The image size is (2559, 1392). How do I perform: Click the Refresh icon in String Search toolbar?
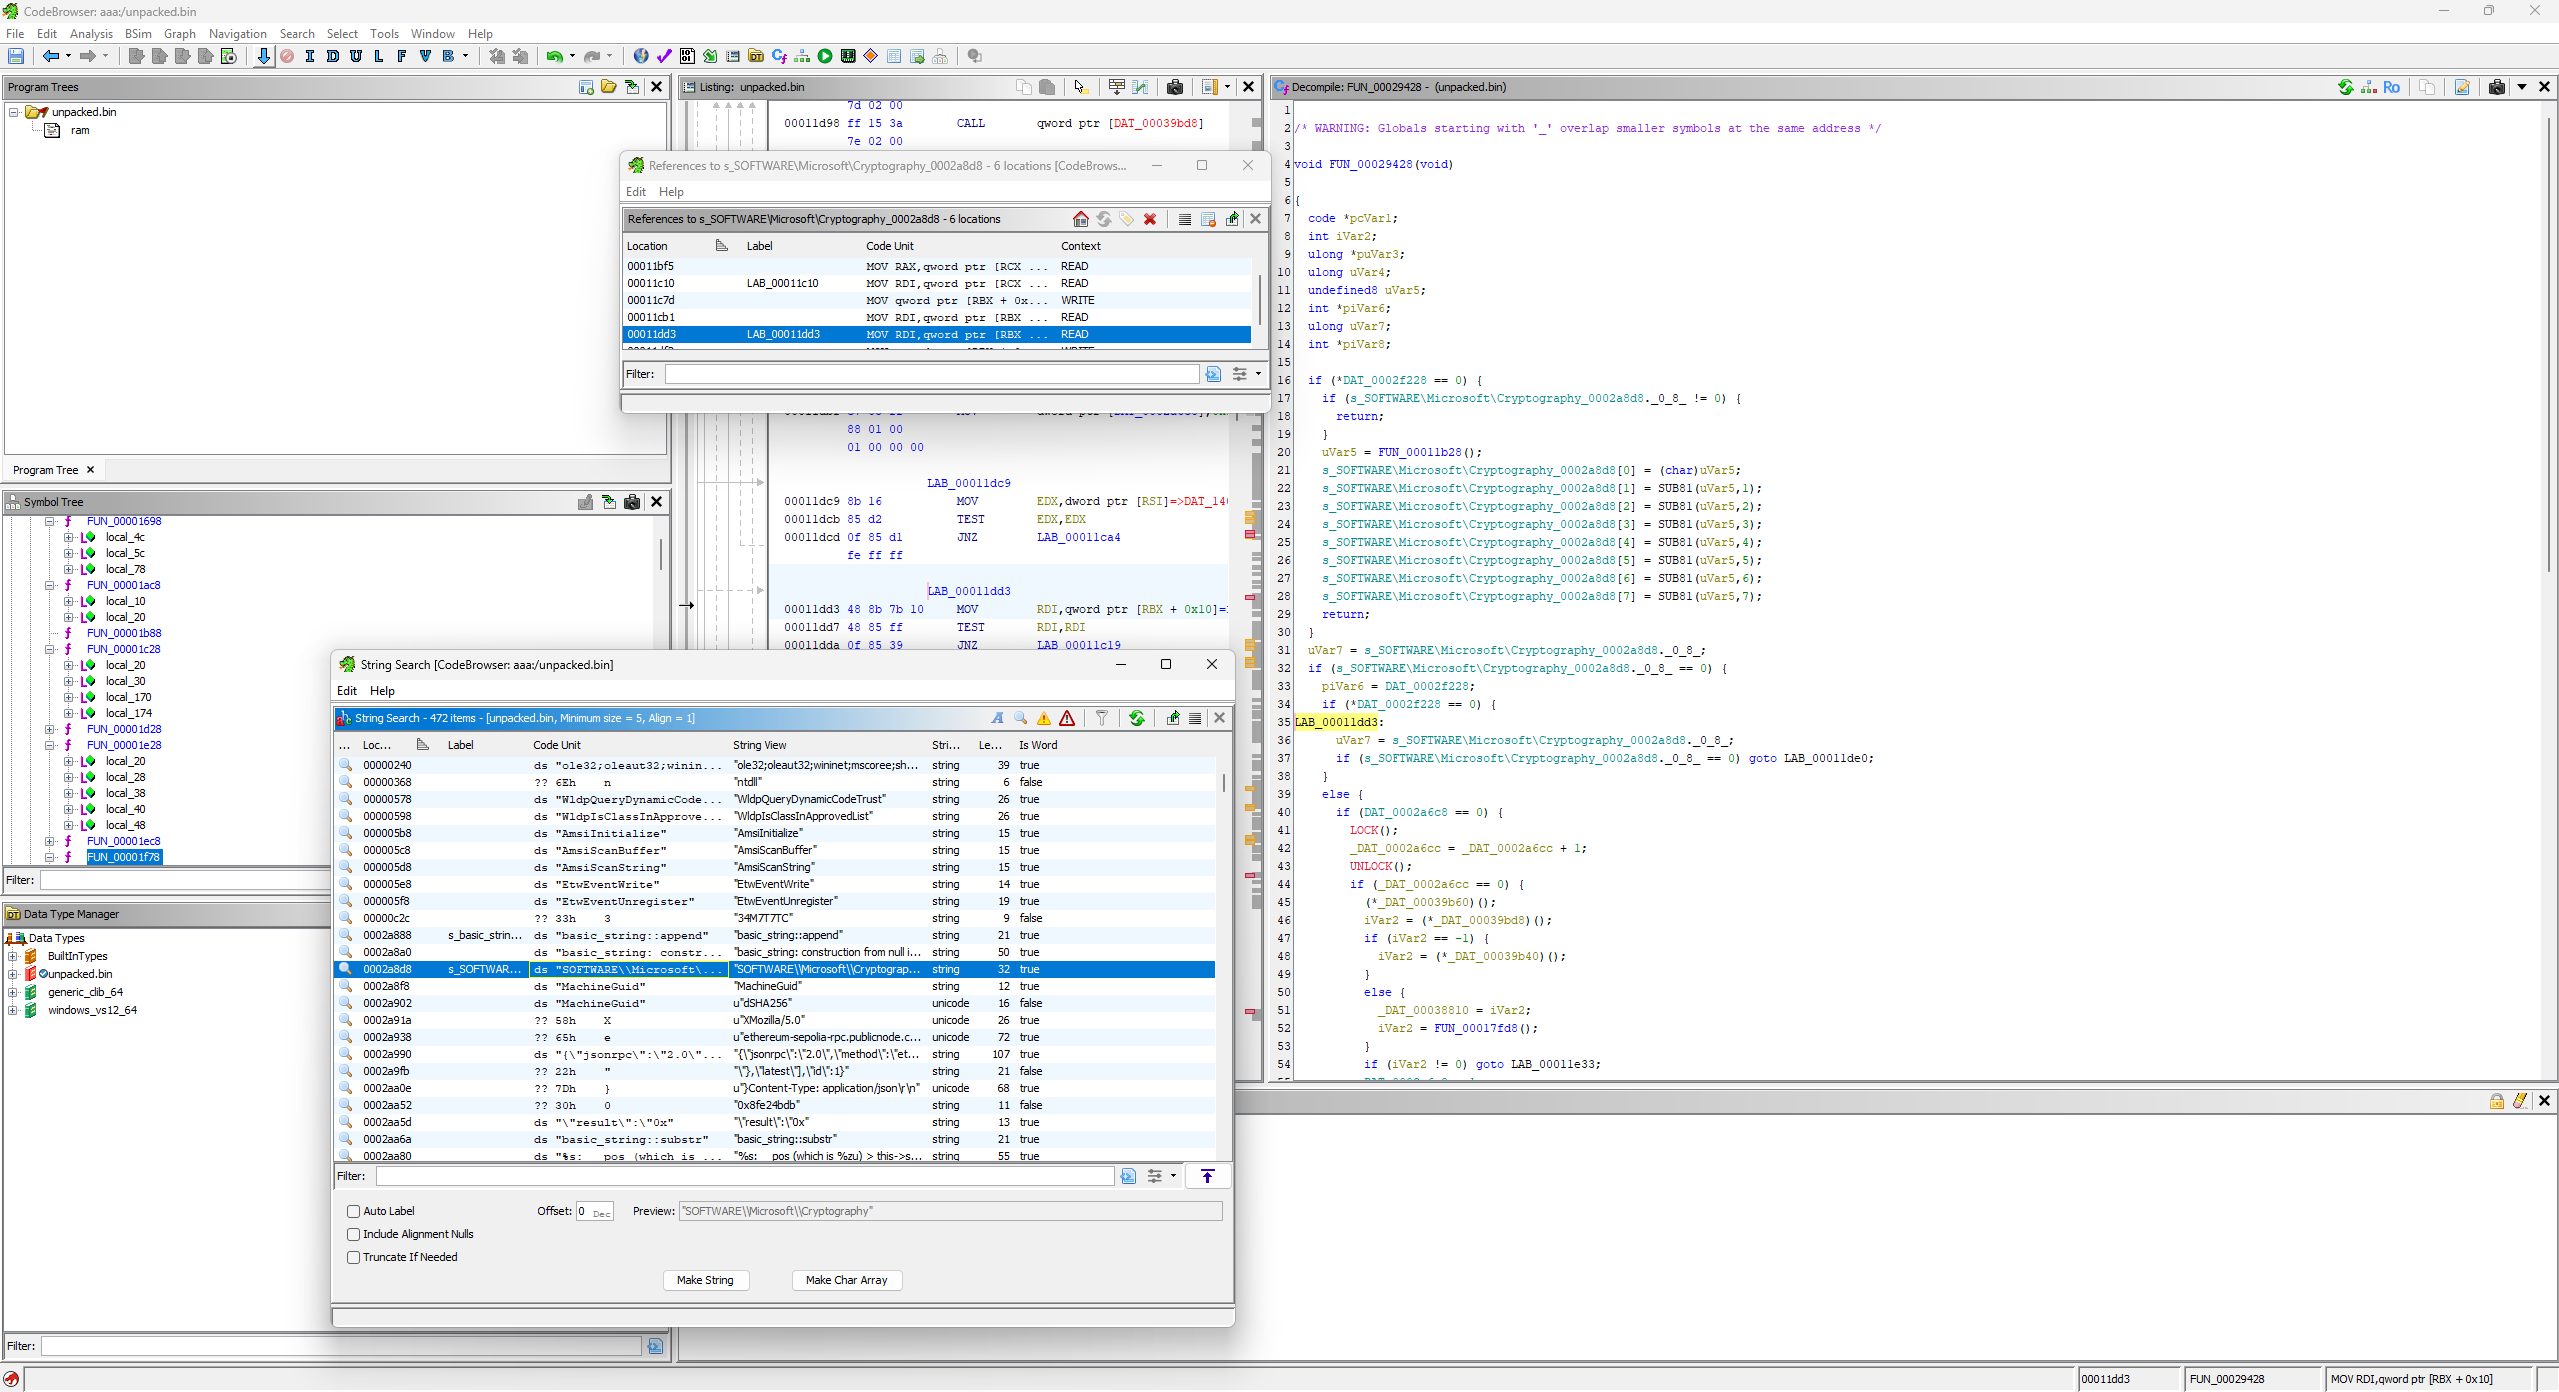pyautogui.click(x=1137, y=718)
